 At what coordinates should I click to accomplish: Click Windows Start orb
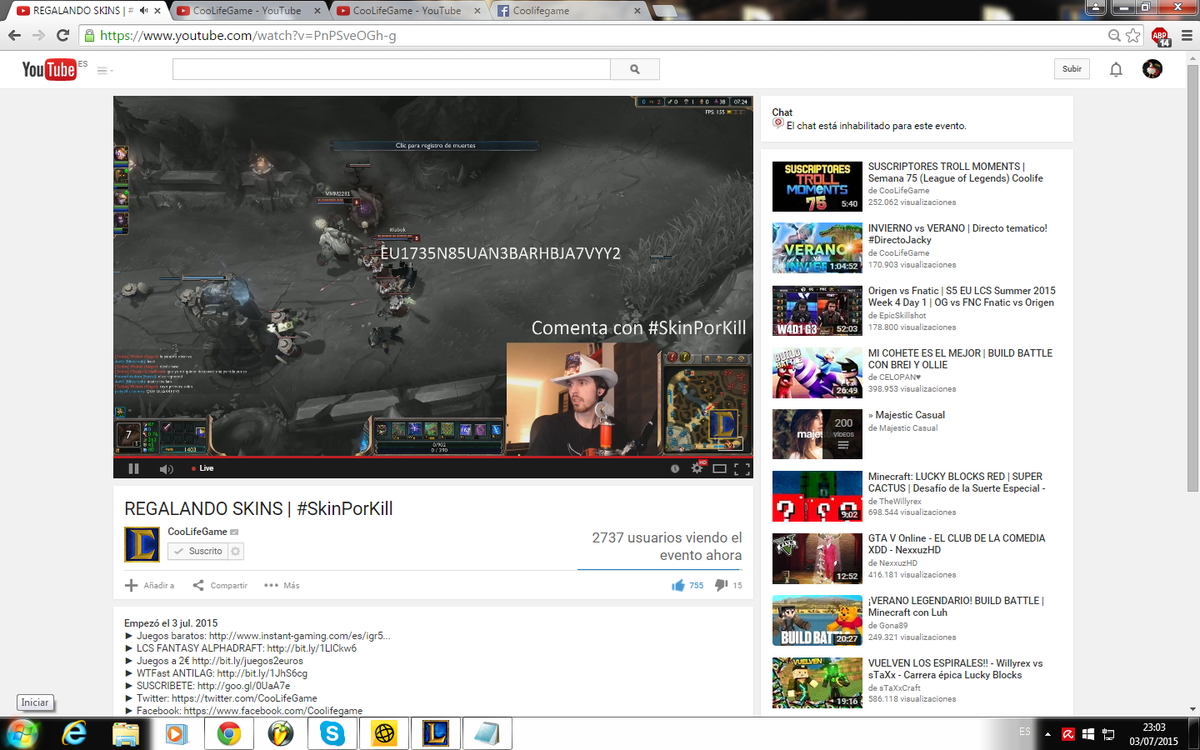20,732
